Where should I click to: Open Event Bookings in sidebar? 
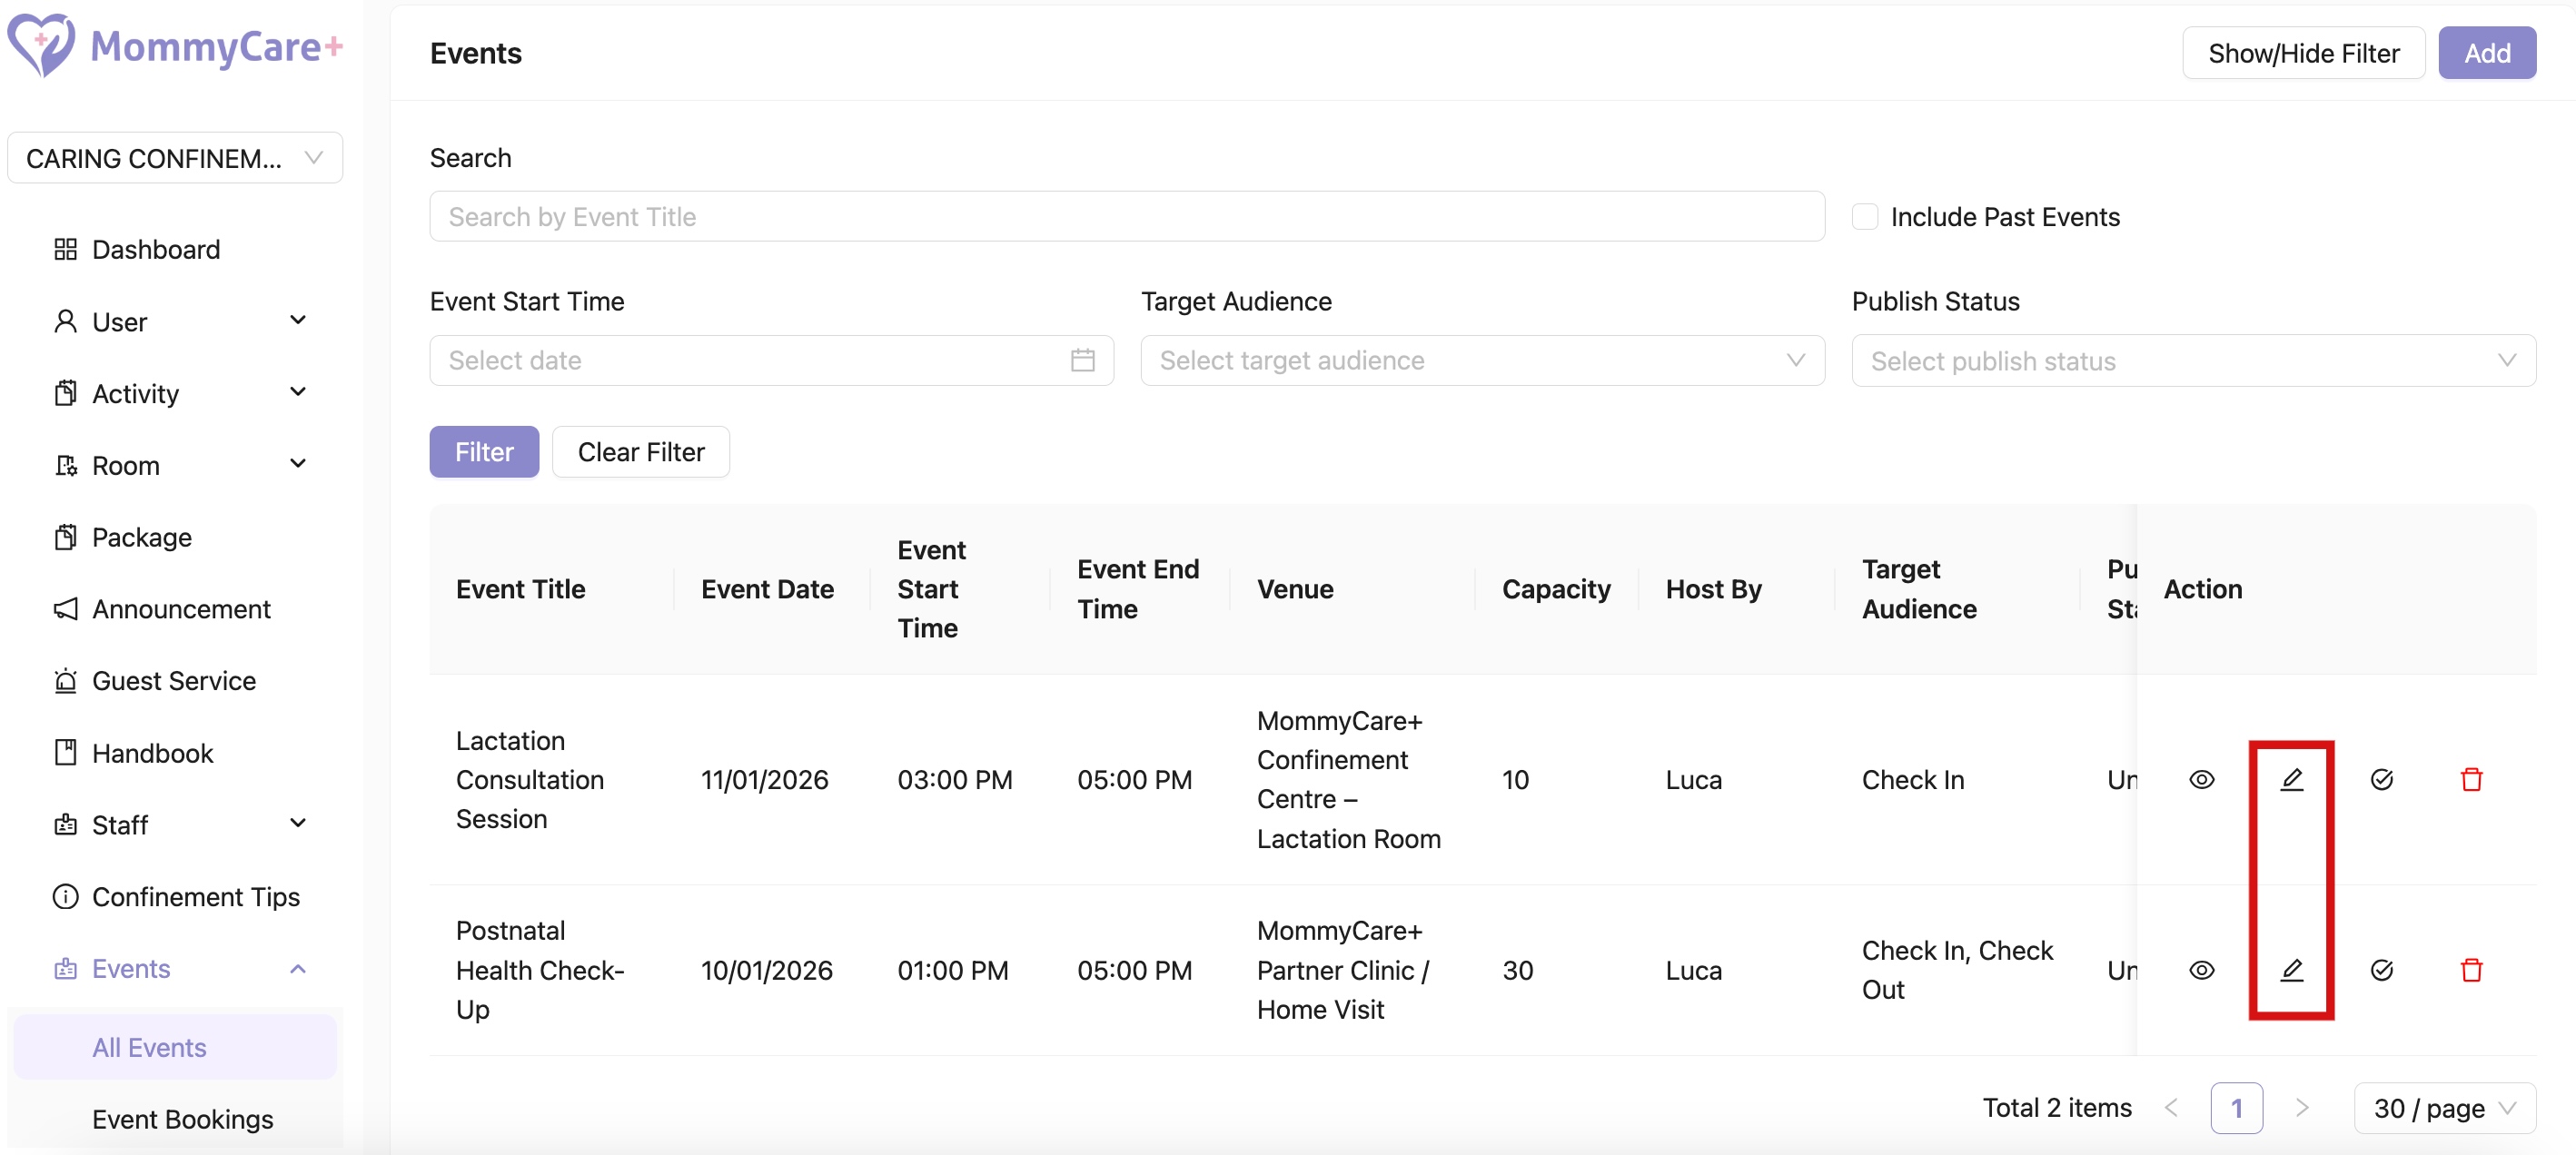tap(182, 1118)
